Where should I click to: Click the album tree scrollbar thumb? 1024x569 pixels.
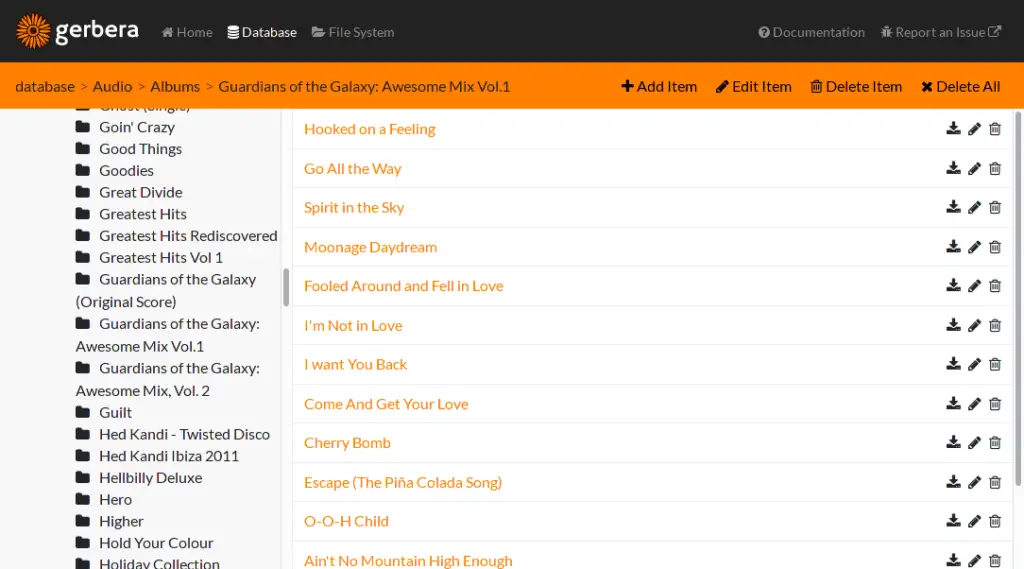[x=285, y=287]
